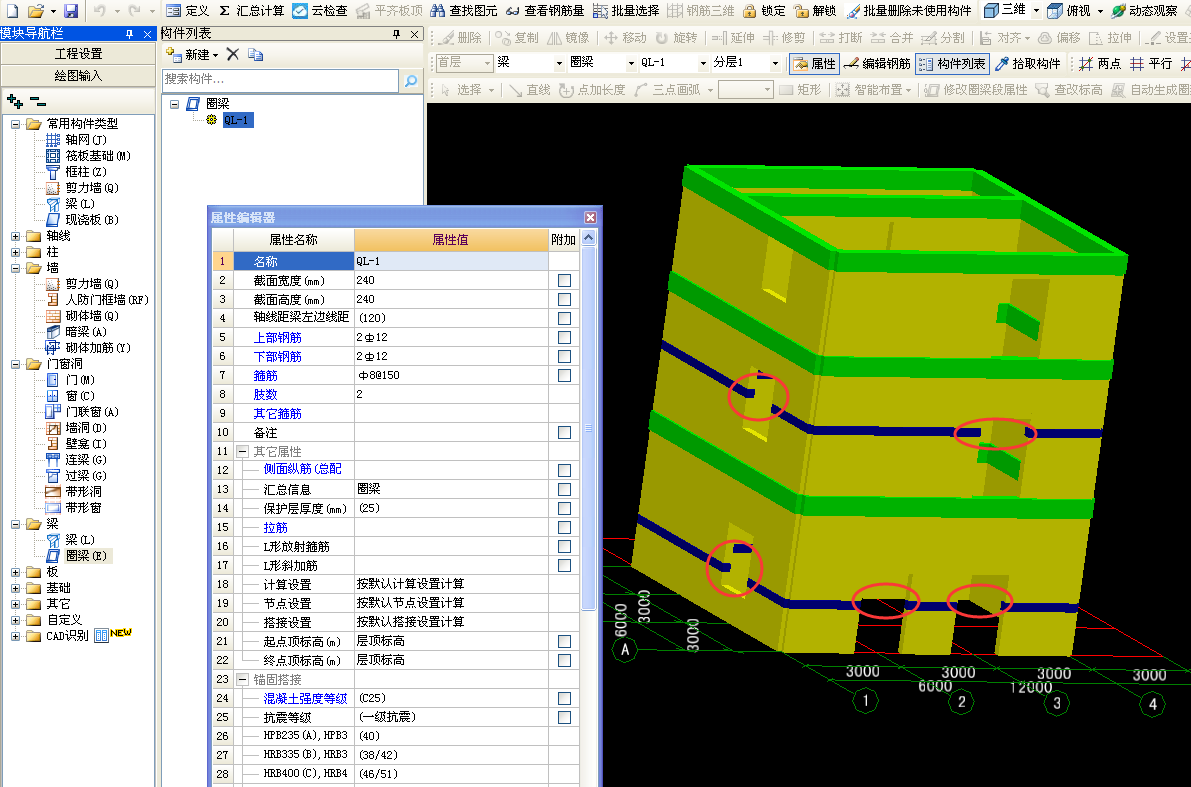Click the 属性值 column header
The width and height of the screenshot is (1191, 787).
(x=451, y=239)
